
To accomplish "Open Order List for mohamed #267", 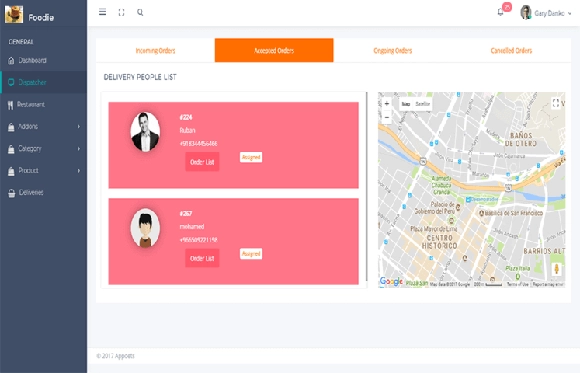I will (x=202, y=258).
